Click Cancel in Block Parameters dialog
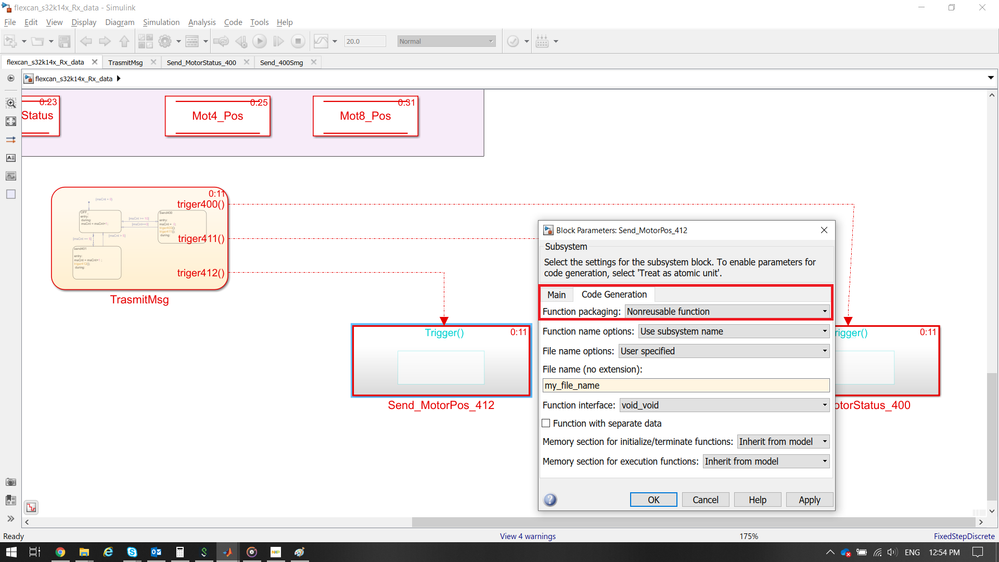Screen dimensions: 999x562 (705, 500)
